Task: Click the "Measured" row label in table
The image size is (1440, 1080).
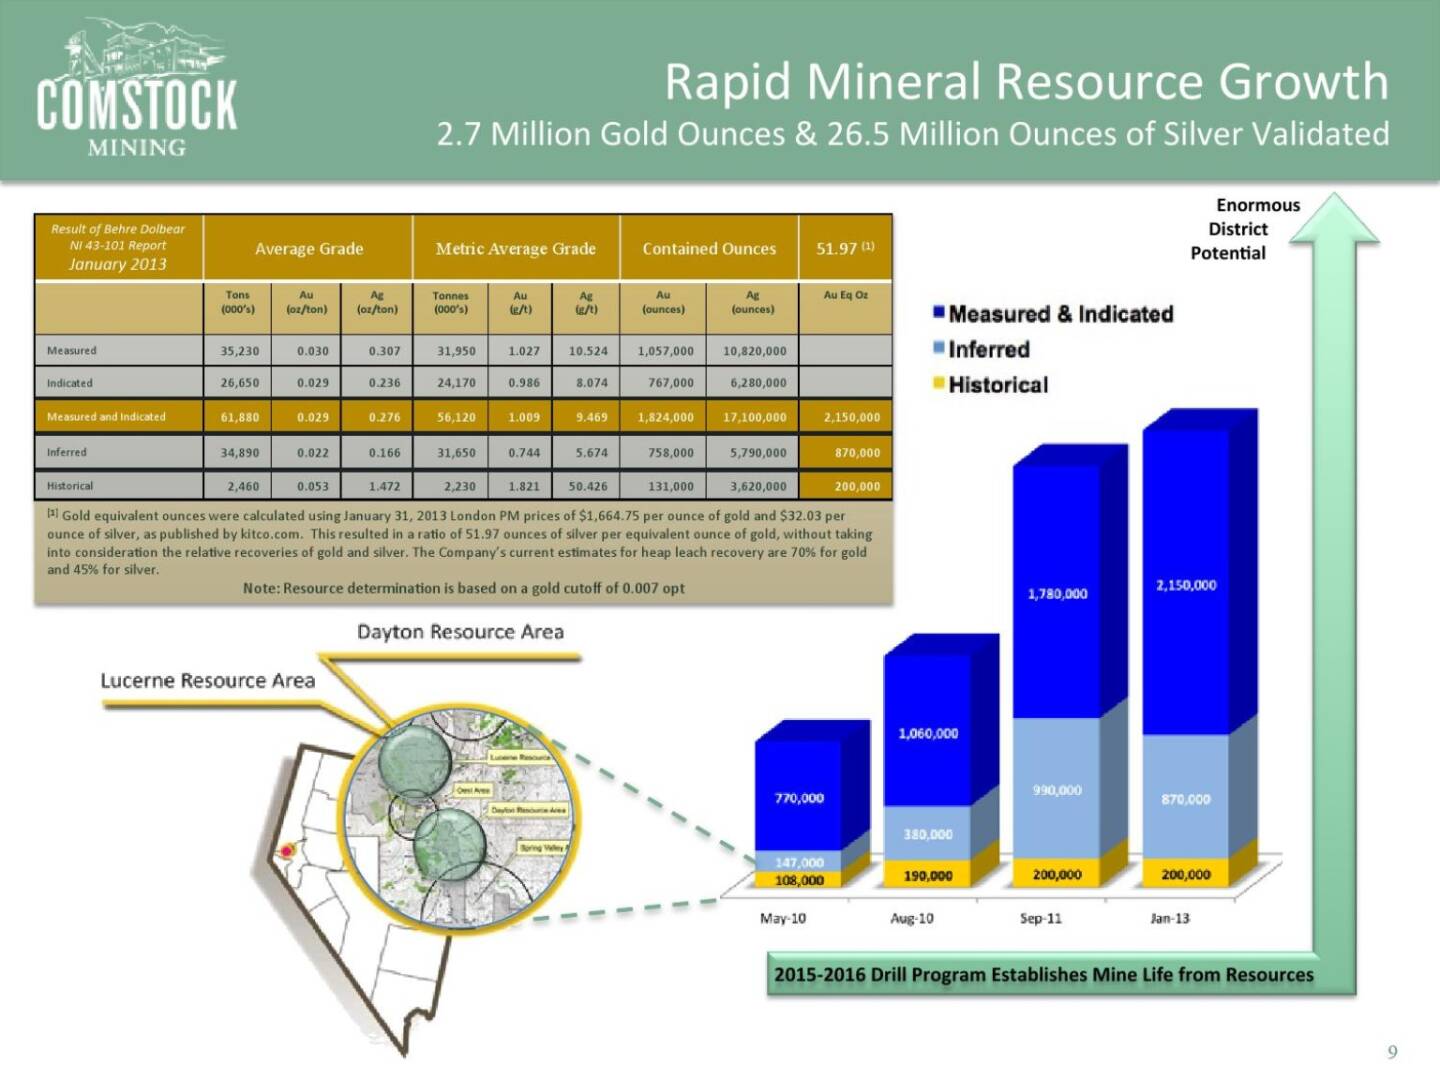Action: 72,351
